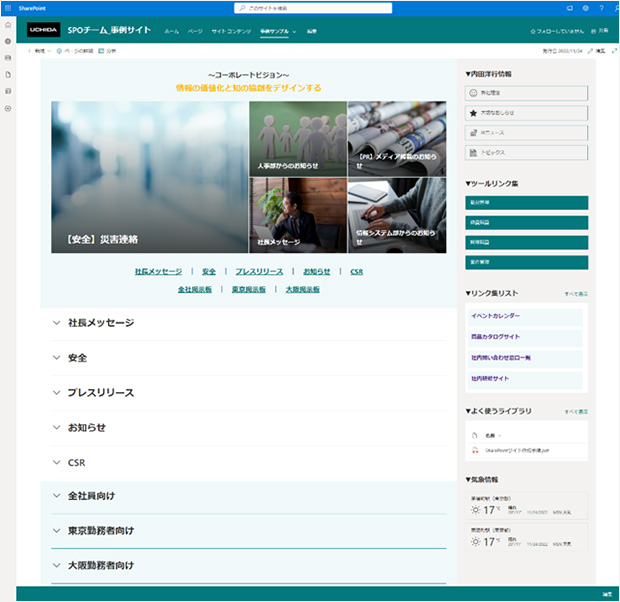Open the file icon in left rail
Image resolution: width=620 pixels, height=602 pixels.
(x=8, y=74)
